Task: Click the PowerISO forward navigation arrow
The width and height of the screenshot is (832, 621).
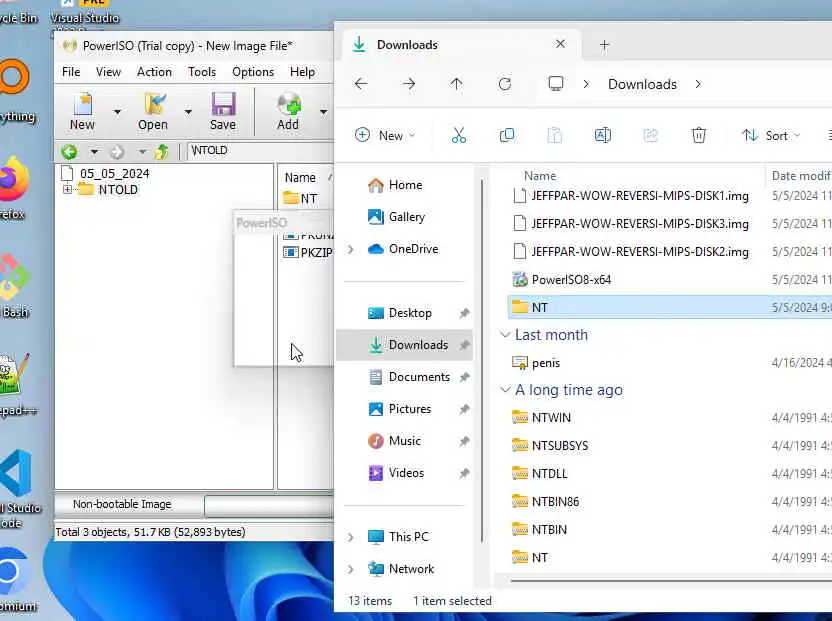Action: 117,152
